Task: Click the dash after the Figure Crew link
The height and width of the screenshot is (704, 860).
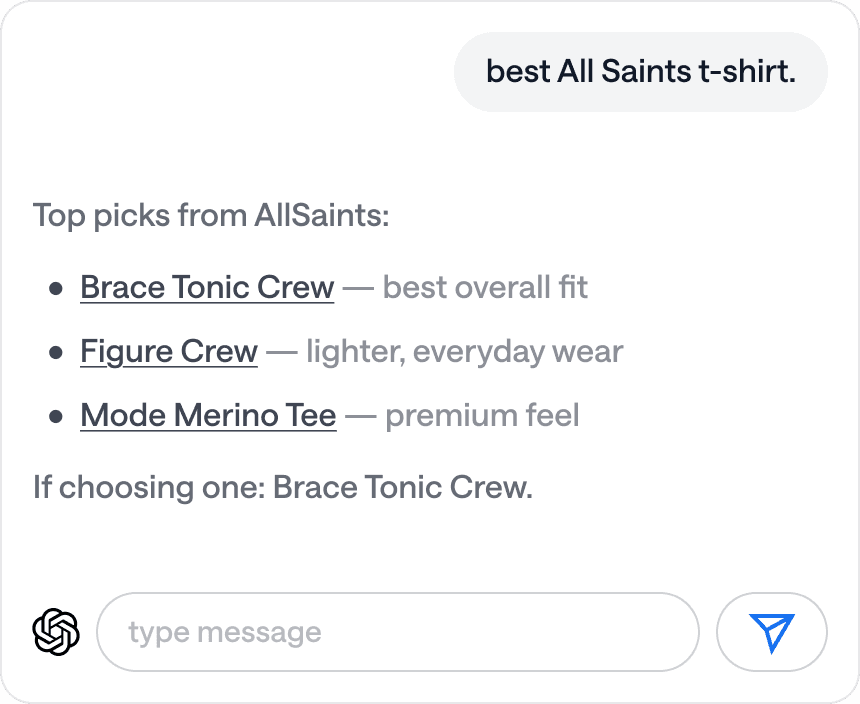Action: [282, 352]
